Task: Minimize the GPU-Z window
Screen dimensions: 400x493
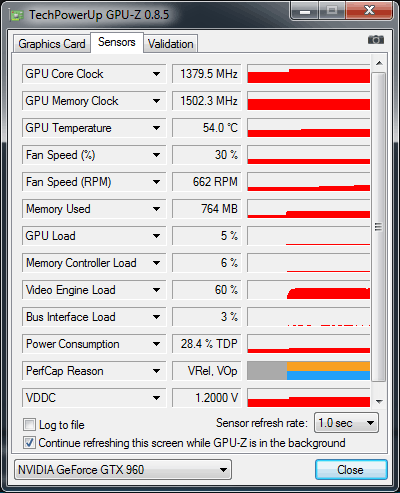Action: tap(305, 11)
